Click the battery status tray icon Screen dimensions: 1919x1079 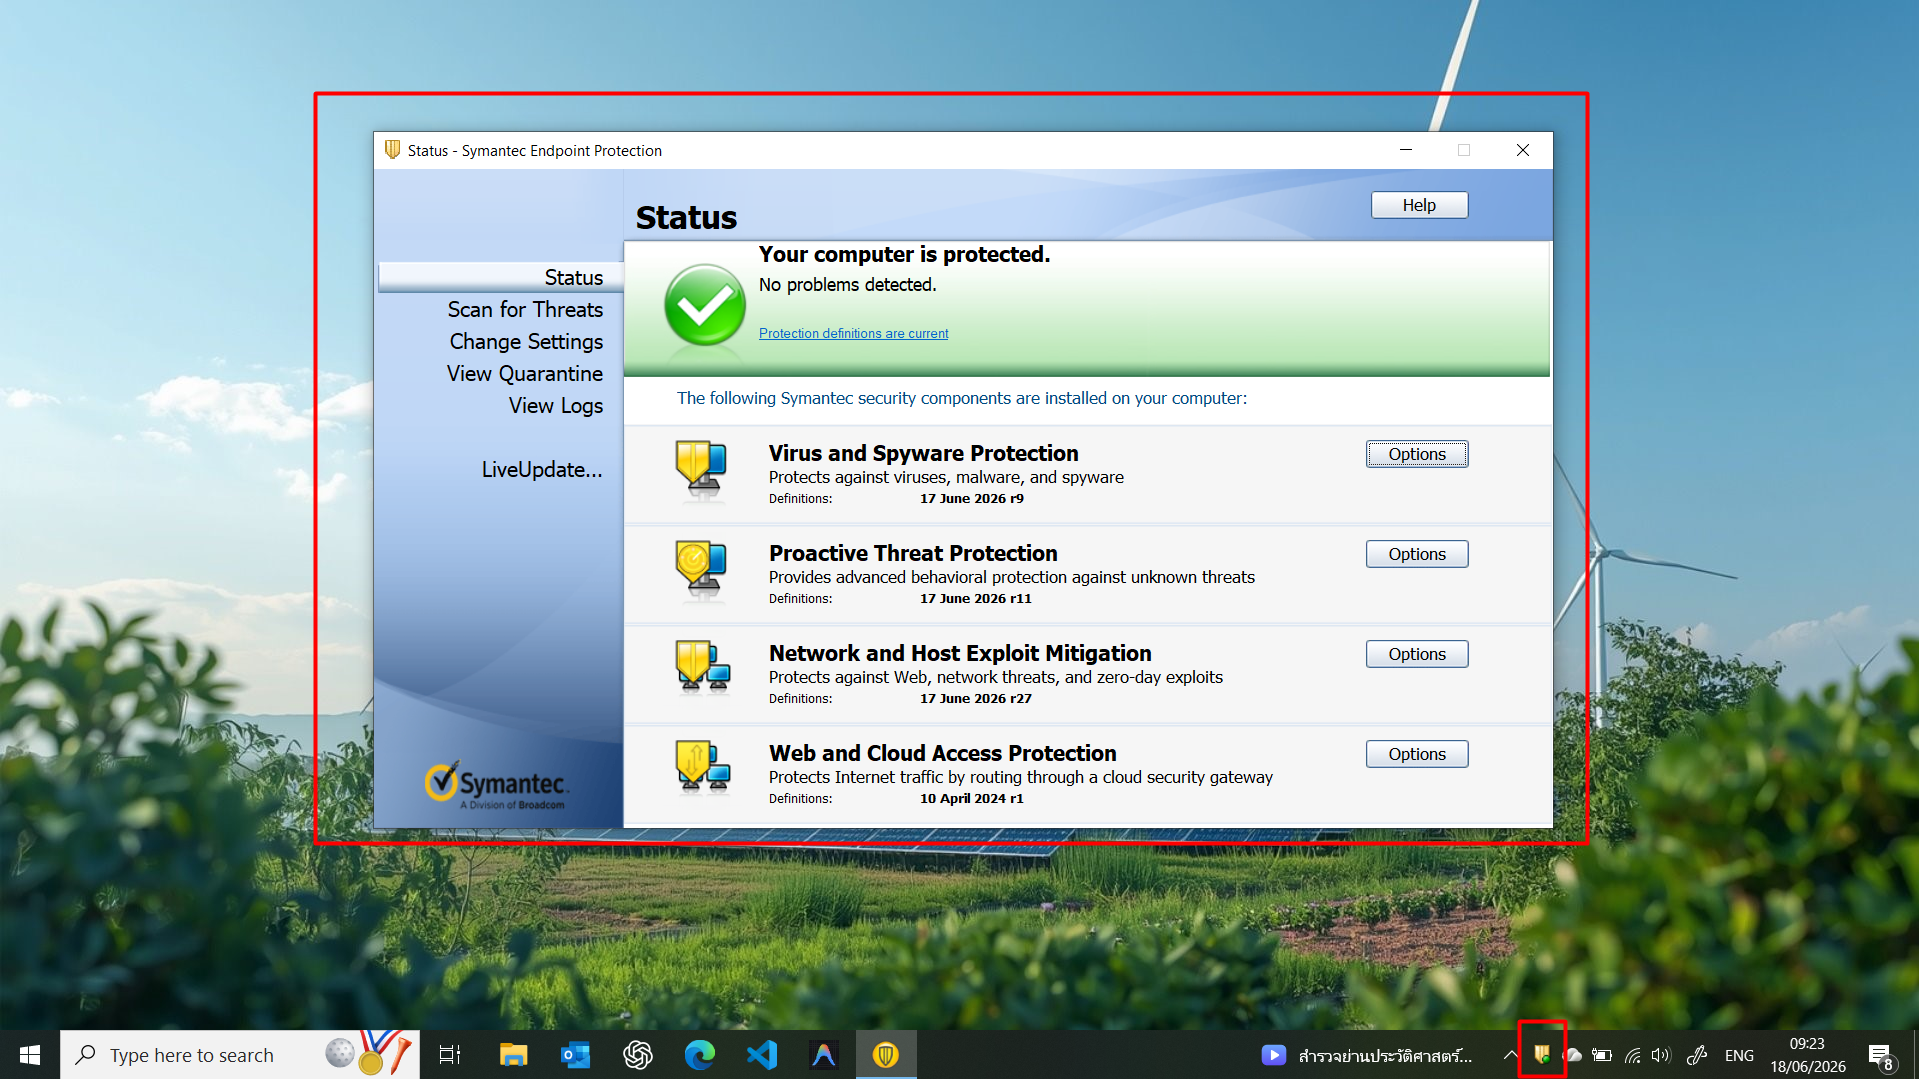coord(1602,1055)
